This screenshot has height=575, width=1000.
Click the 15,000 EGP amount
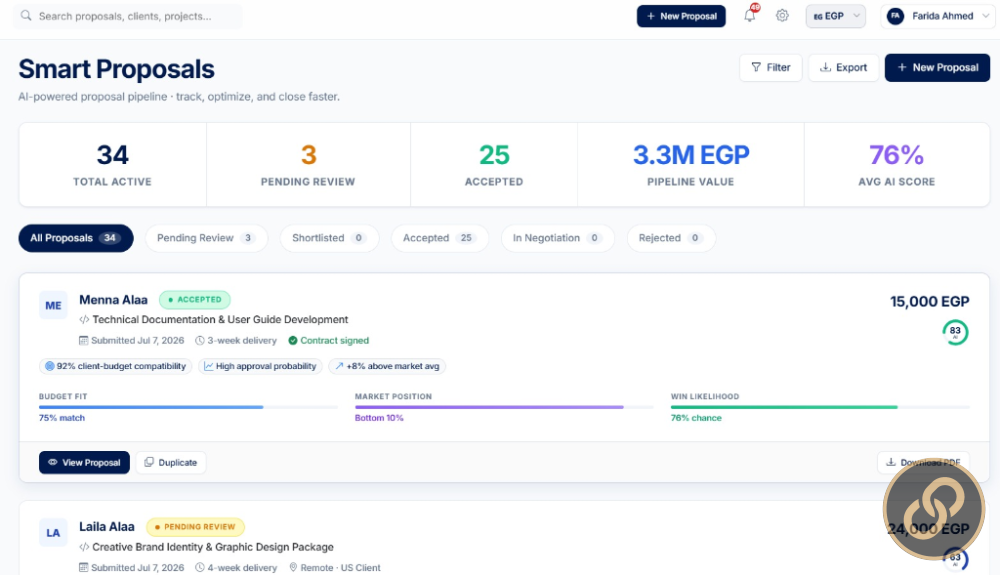[x=929, y=302]
